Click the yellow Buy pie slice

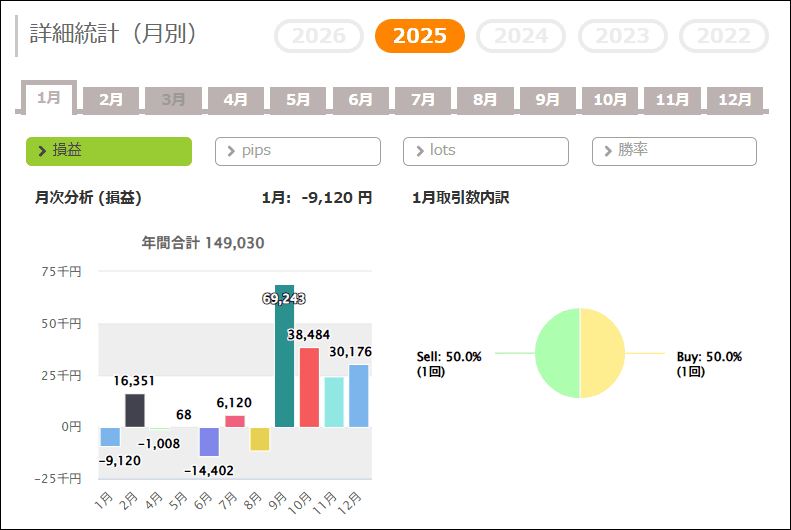603,353
